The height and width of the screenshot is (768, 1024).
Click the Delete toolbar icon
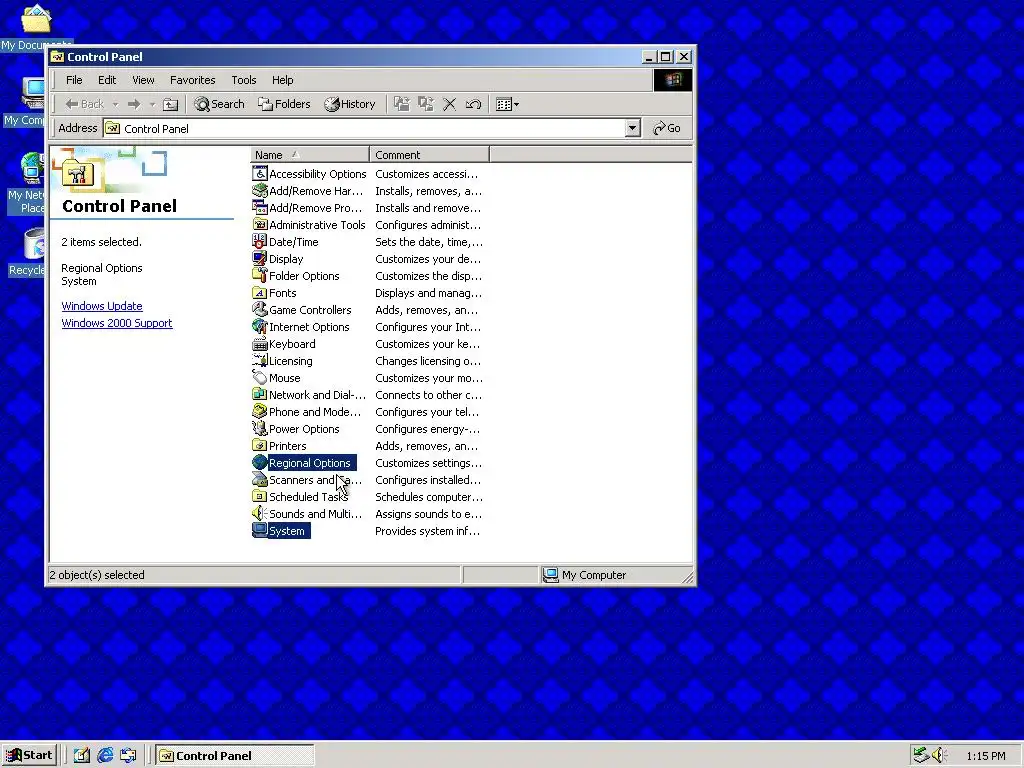pyautogui.click(x=449, y=104)
